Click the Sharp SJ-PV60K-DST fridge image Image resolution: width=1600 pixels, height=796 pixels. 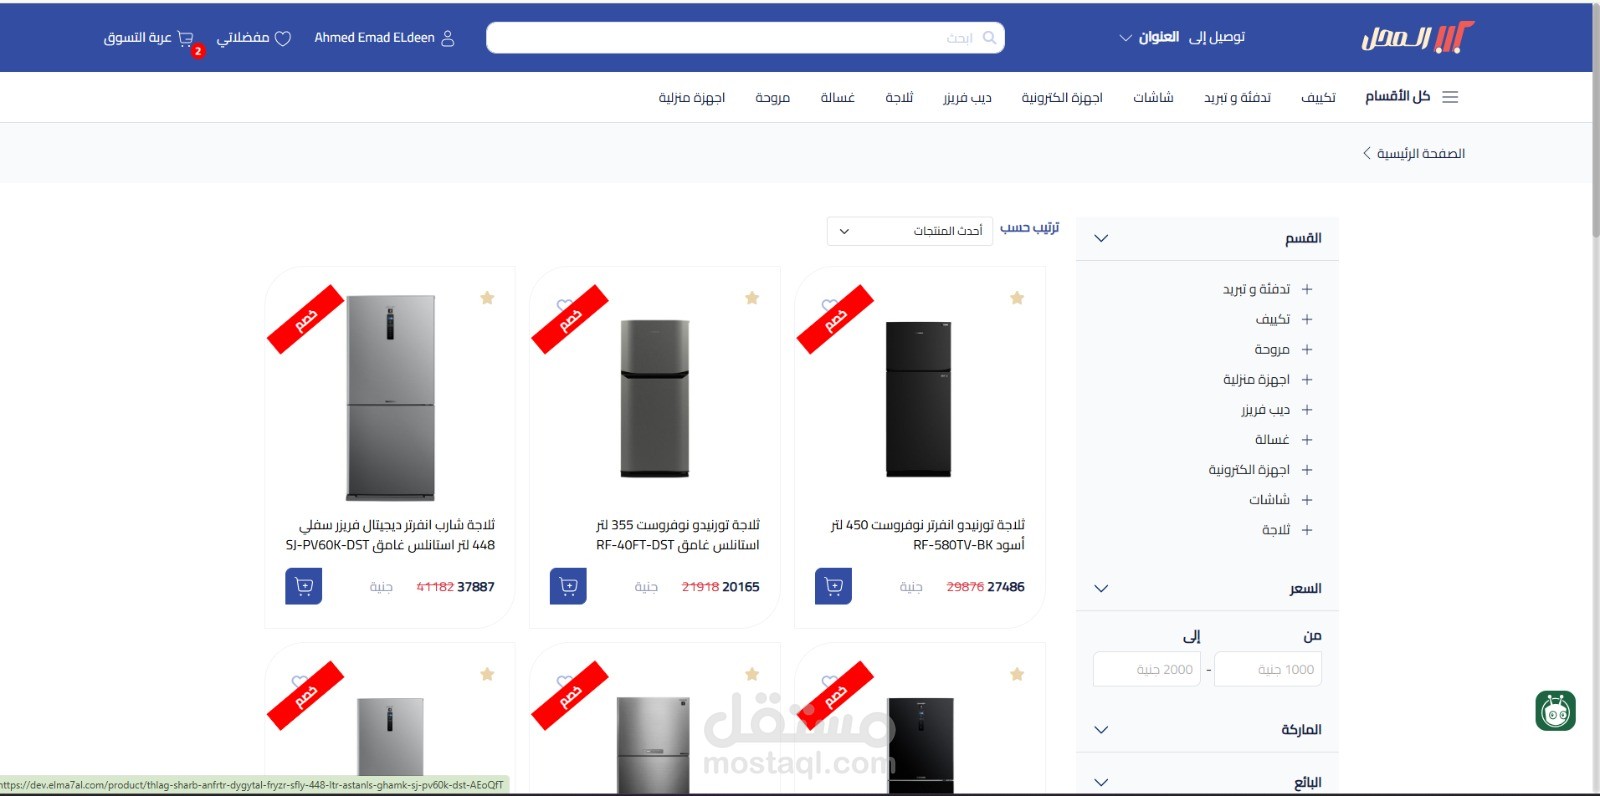[390, 397]
